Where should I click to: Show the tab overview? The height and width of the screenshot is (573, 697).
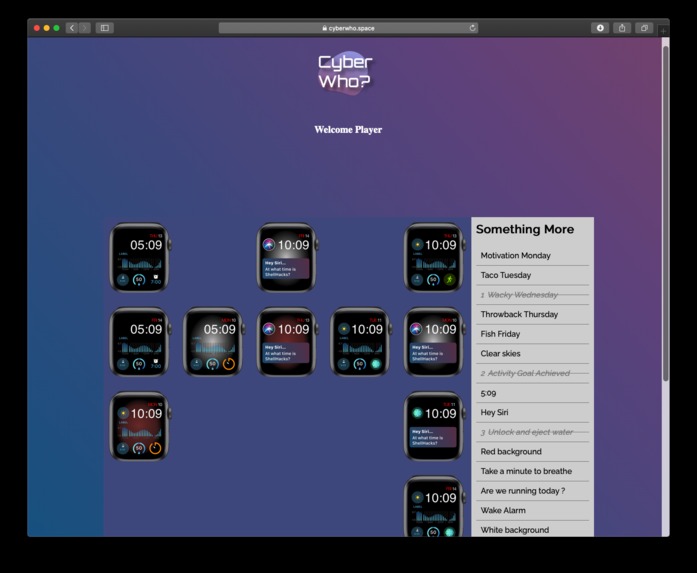[644, 28]
